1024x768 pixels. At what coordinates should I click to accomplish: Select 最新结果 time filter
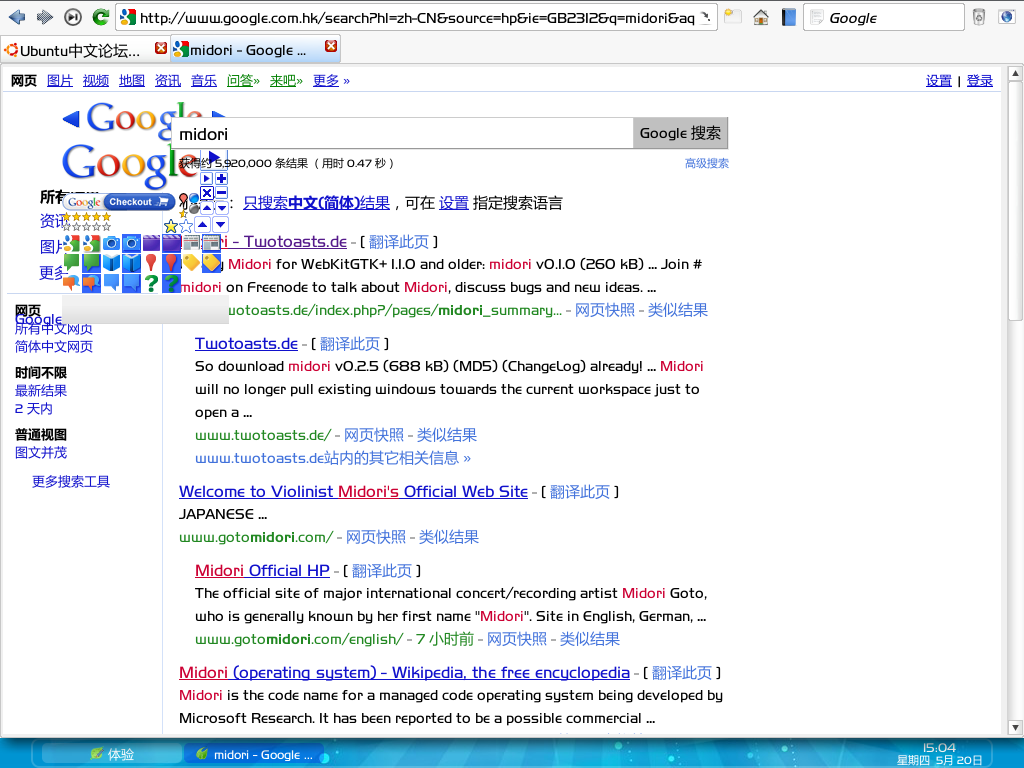click(x=40, y=391)
